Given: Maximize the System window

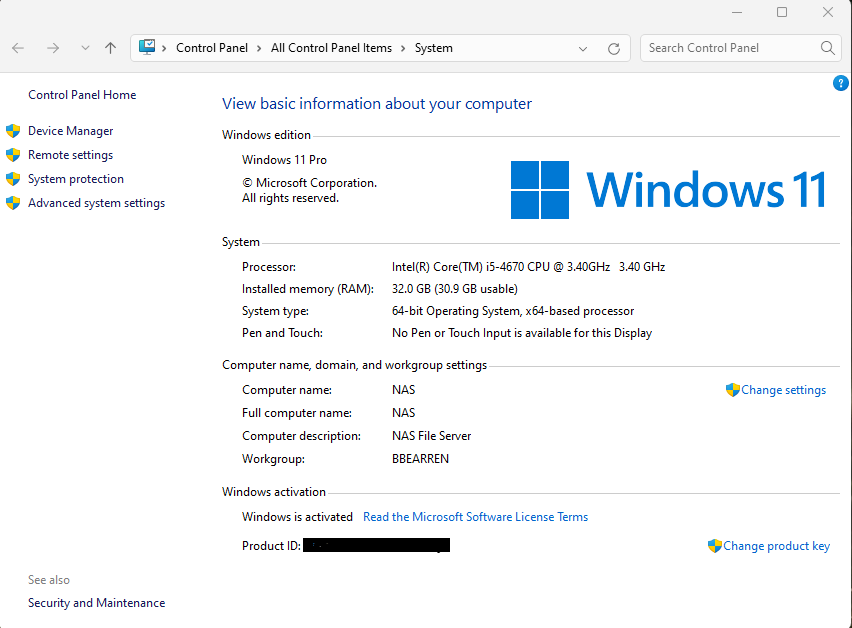Looking at the screenshot, I should coord(782,12).
